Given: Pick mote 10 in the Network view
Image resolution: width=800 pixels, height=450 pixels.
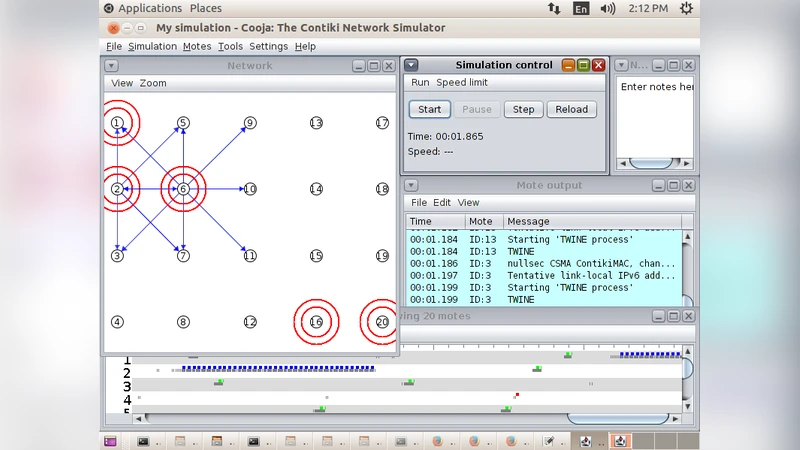Looking at the screenshot, I should [x=249, y=189].
